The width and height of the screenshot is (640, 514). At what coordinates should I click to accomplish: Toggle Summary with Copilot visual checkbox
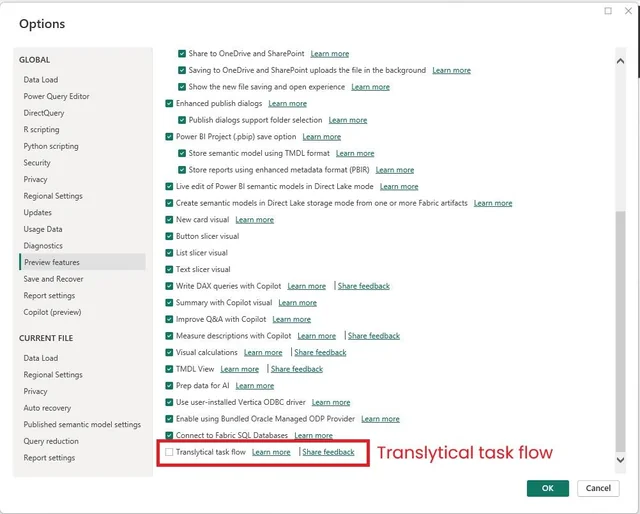pos(169,303)
